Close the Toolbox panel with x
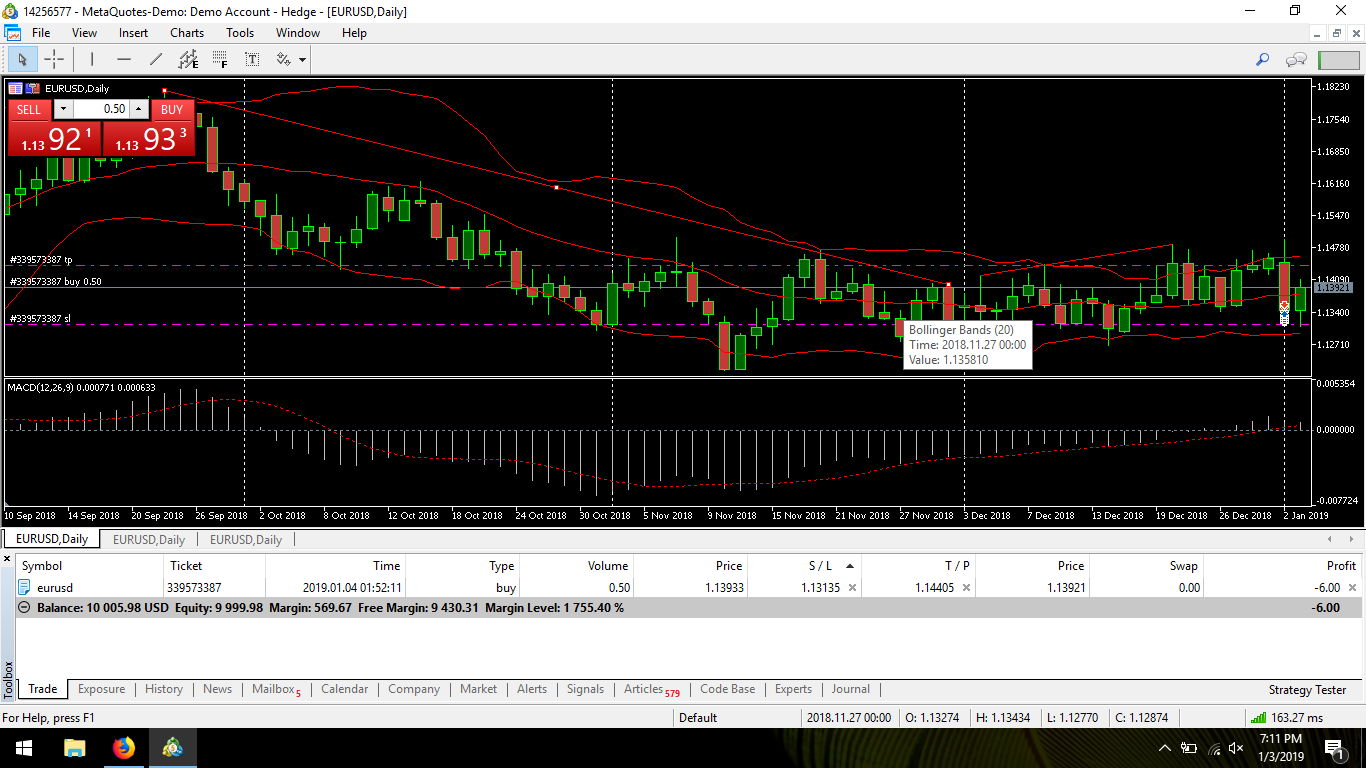 coord(8,561)
